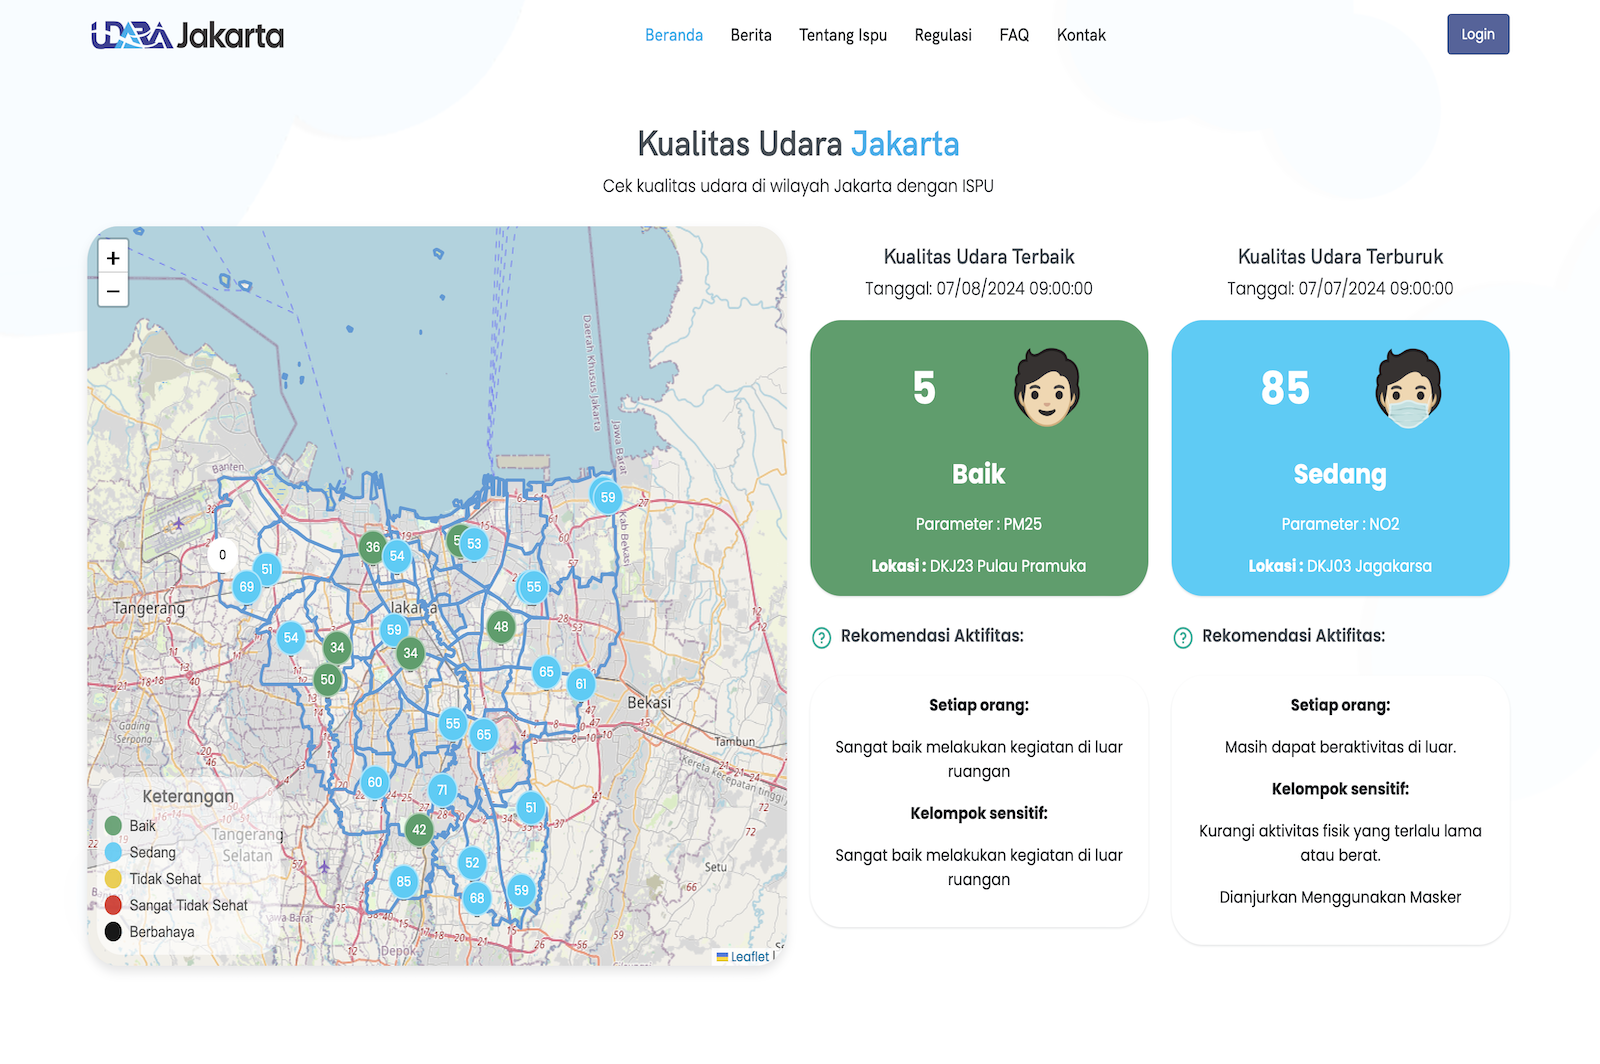Click the red Sangat Tidak Sehat legend dot
This screenshot has height=1064, width=1600.
click(x=113, y=905)
